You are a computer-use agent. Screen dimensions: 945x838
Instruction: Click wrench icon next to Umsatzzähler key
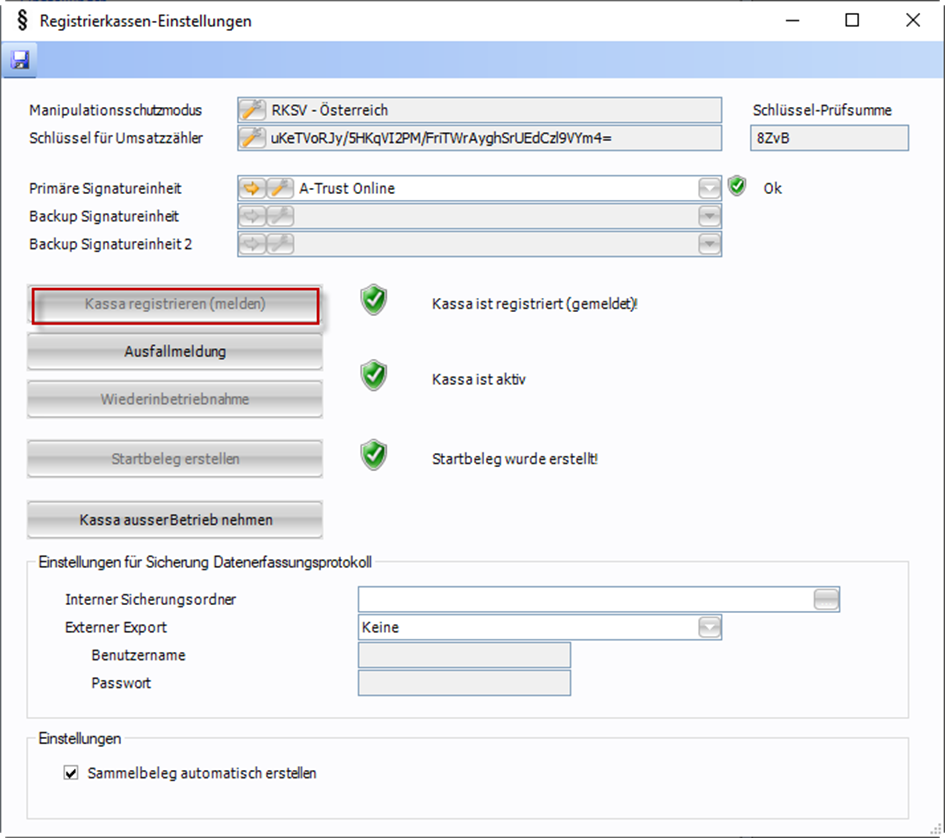pos(253,138)
